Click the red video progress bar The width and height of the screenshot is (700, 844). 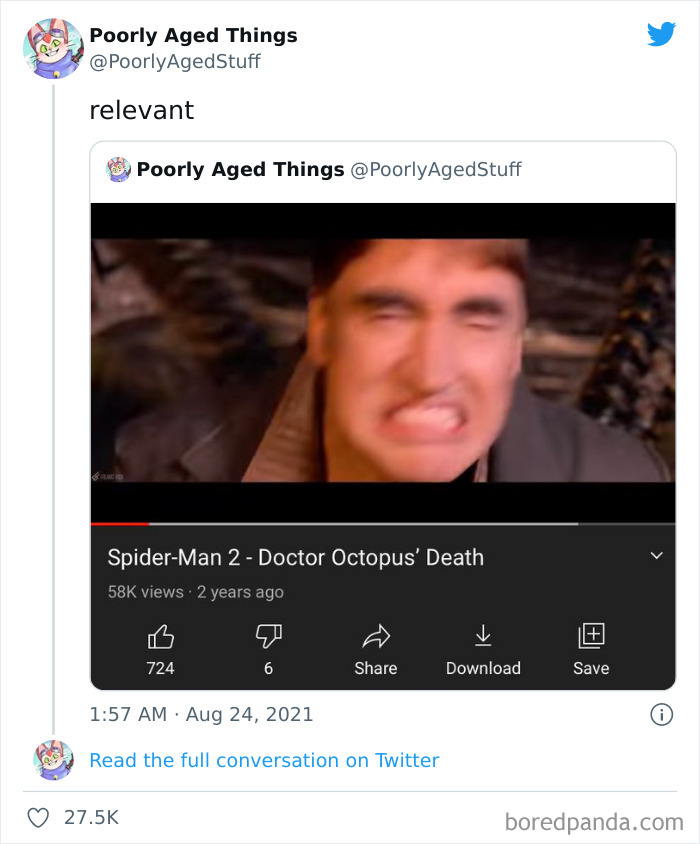(x=120, y=522)
